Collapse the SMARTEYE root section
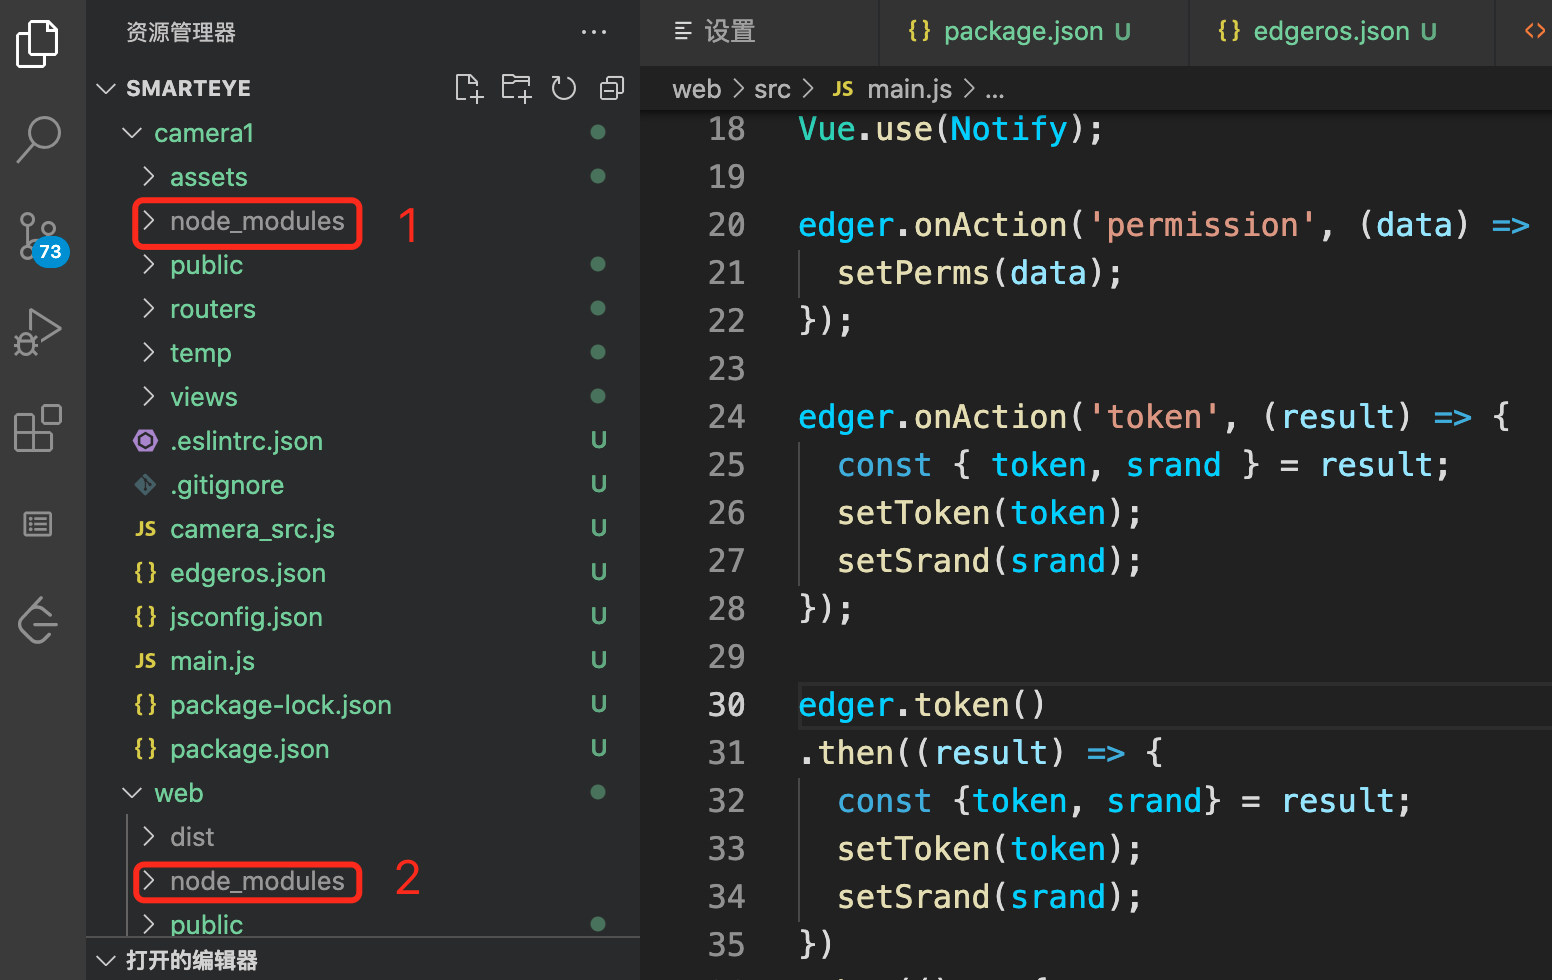Viewport: 1552px width, 980px height. (x=106, y=88)
